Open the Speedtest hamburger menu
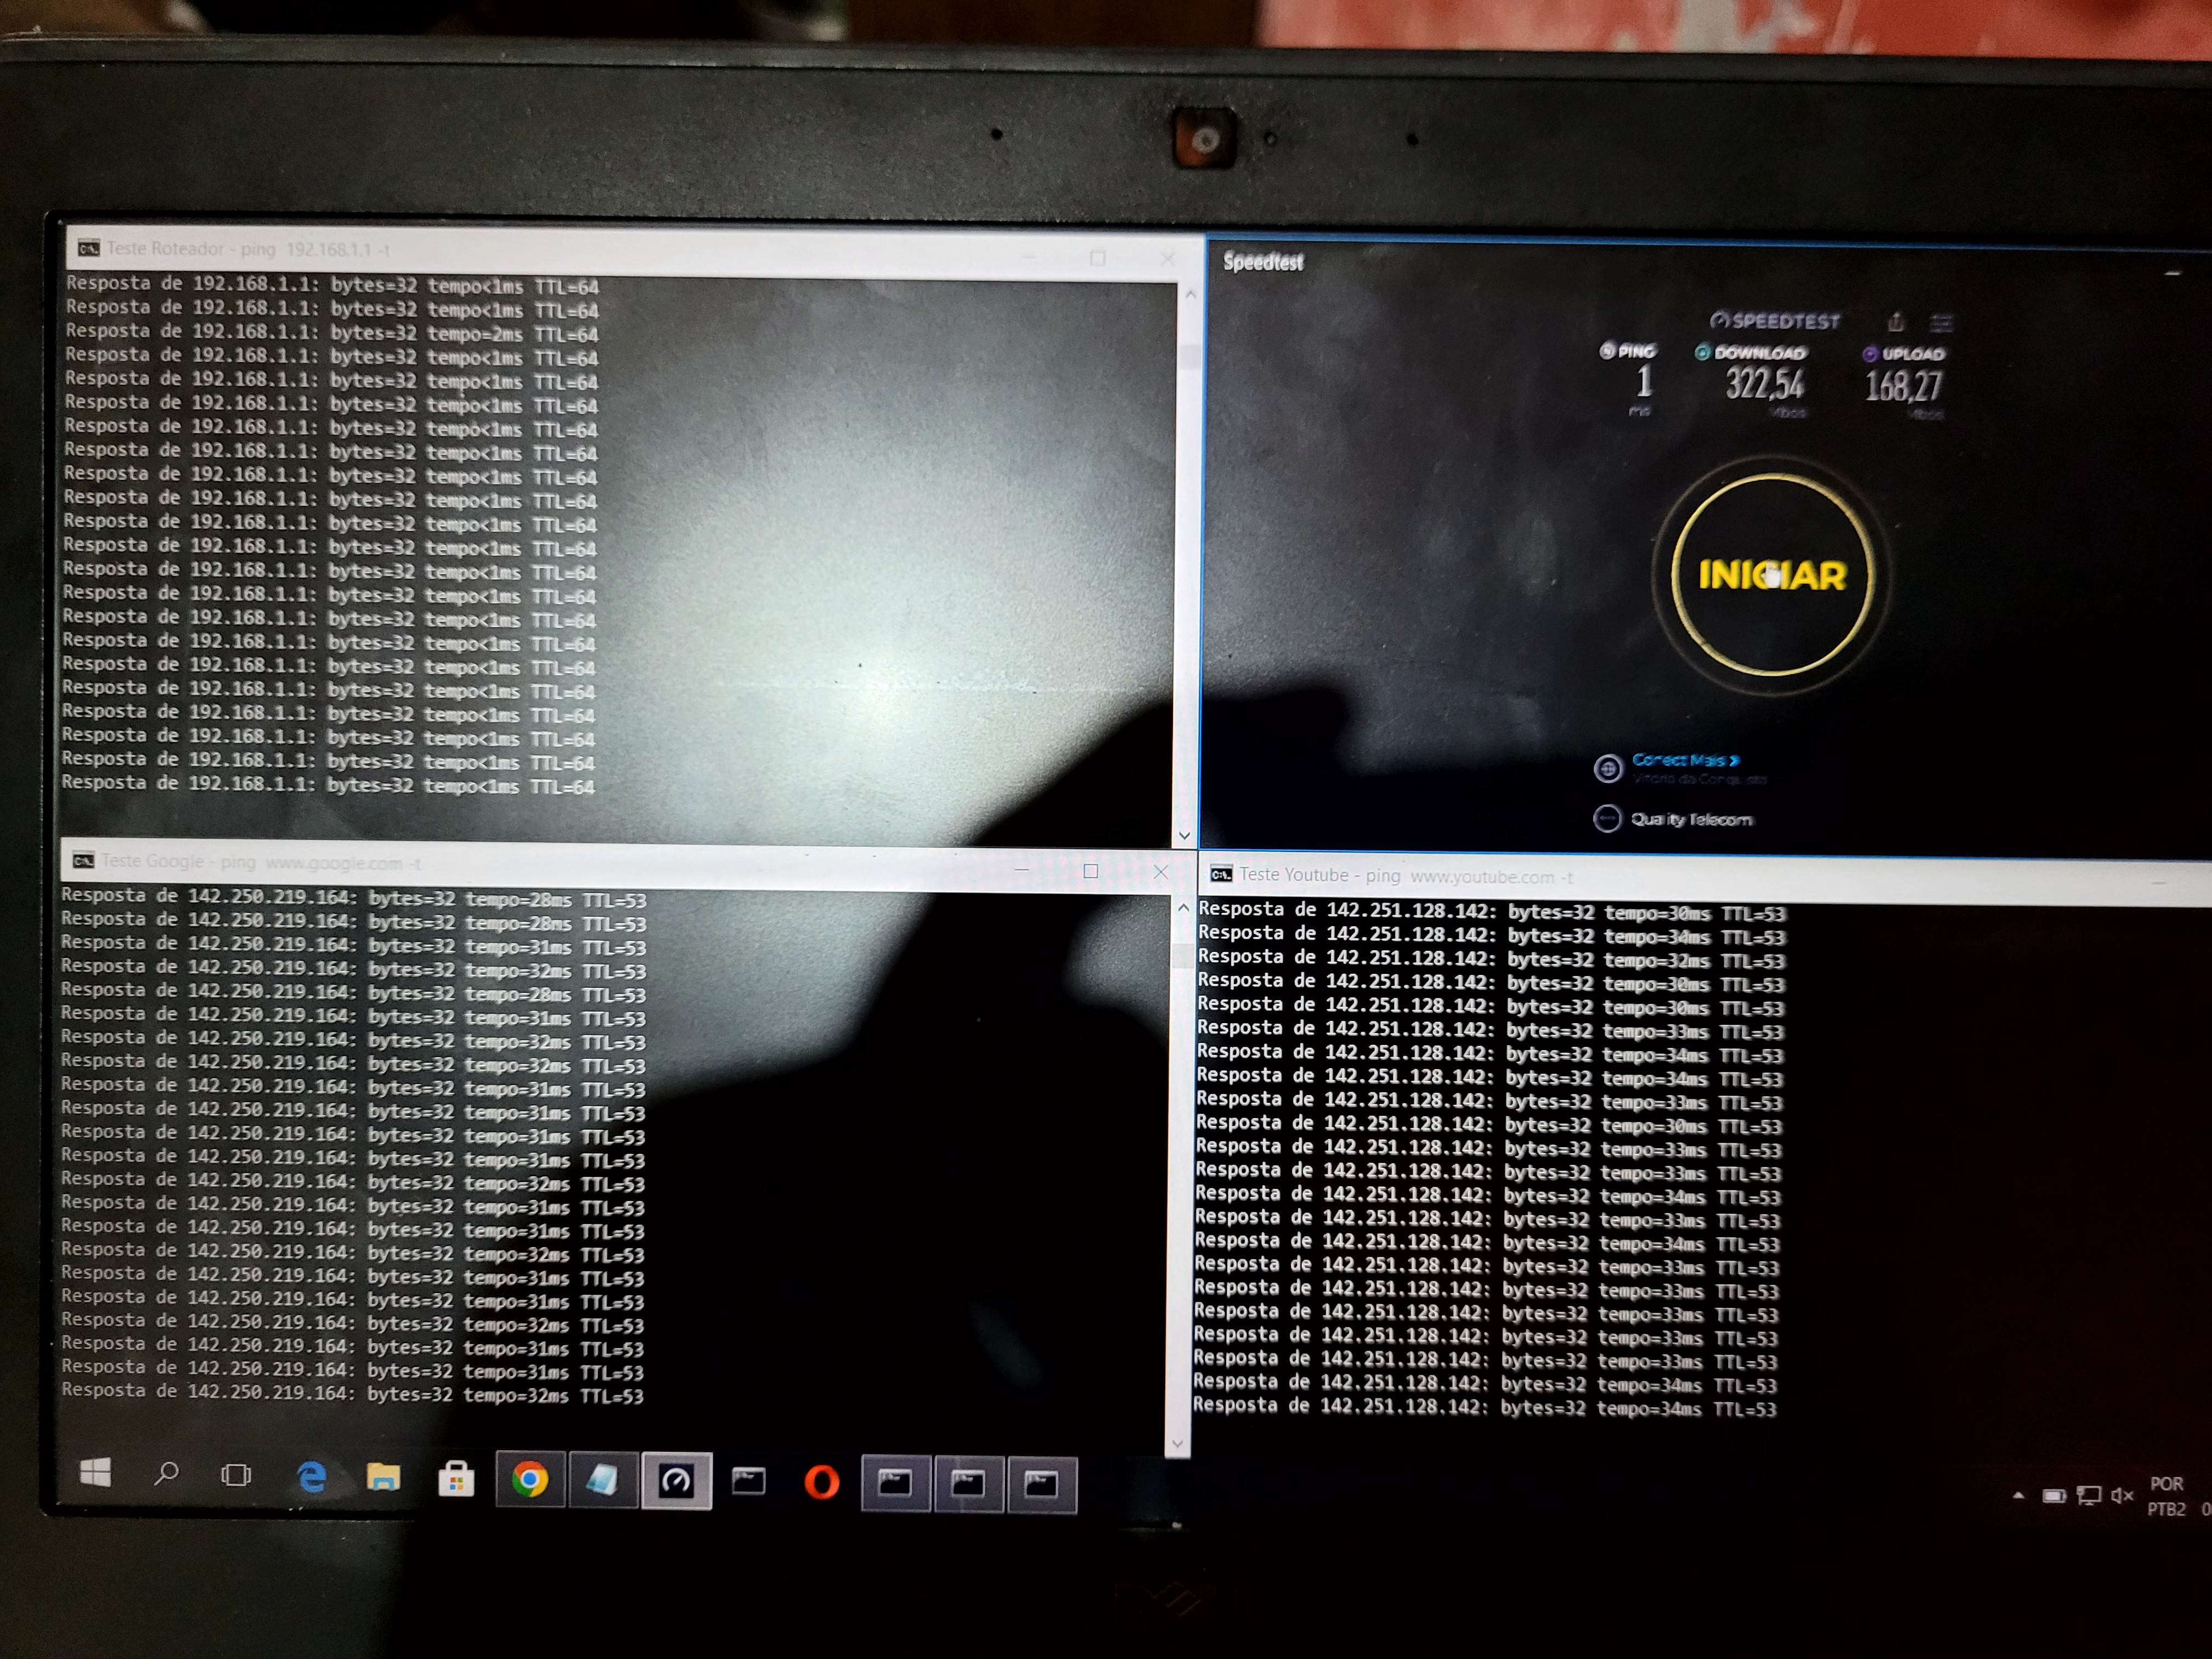Screen dimensions: 2212x1659 tap(1941, 322)
